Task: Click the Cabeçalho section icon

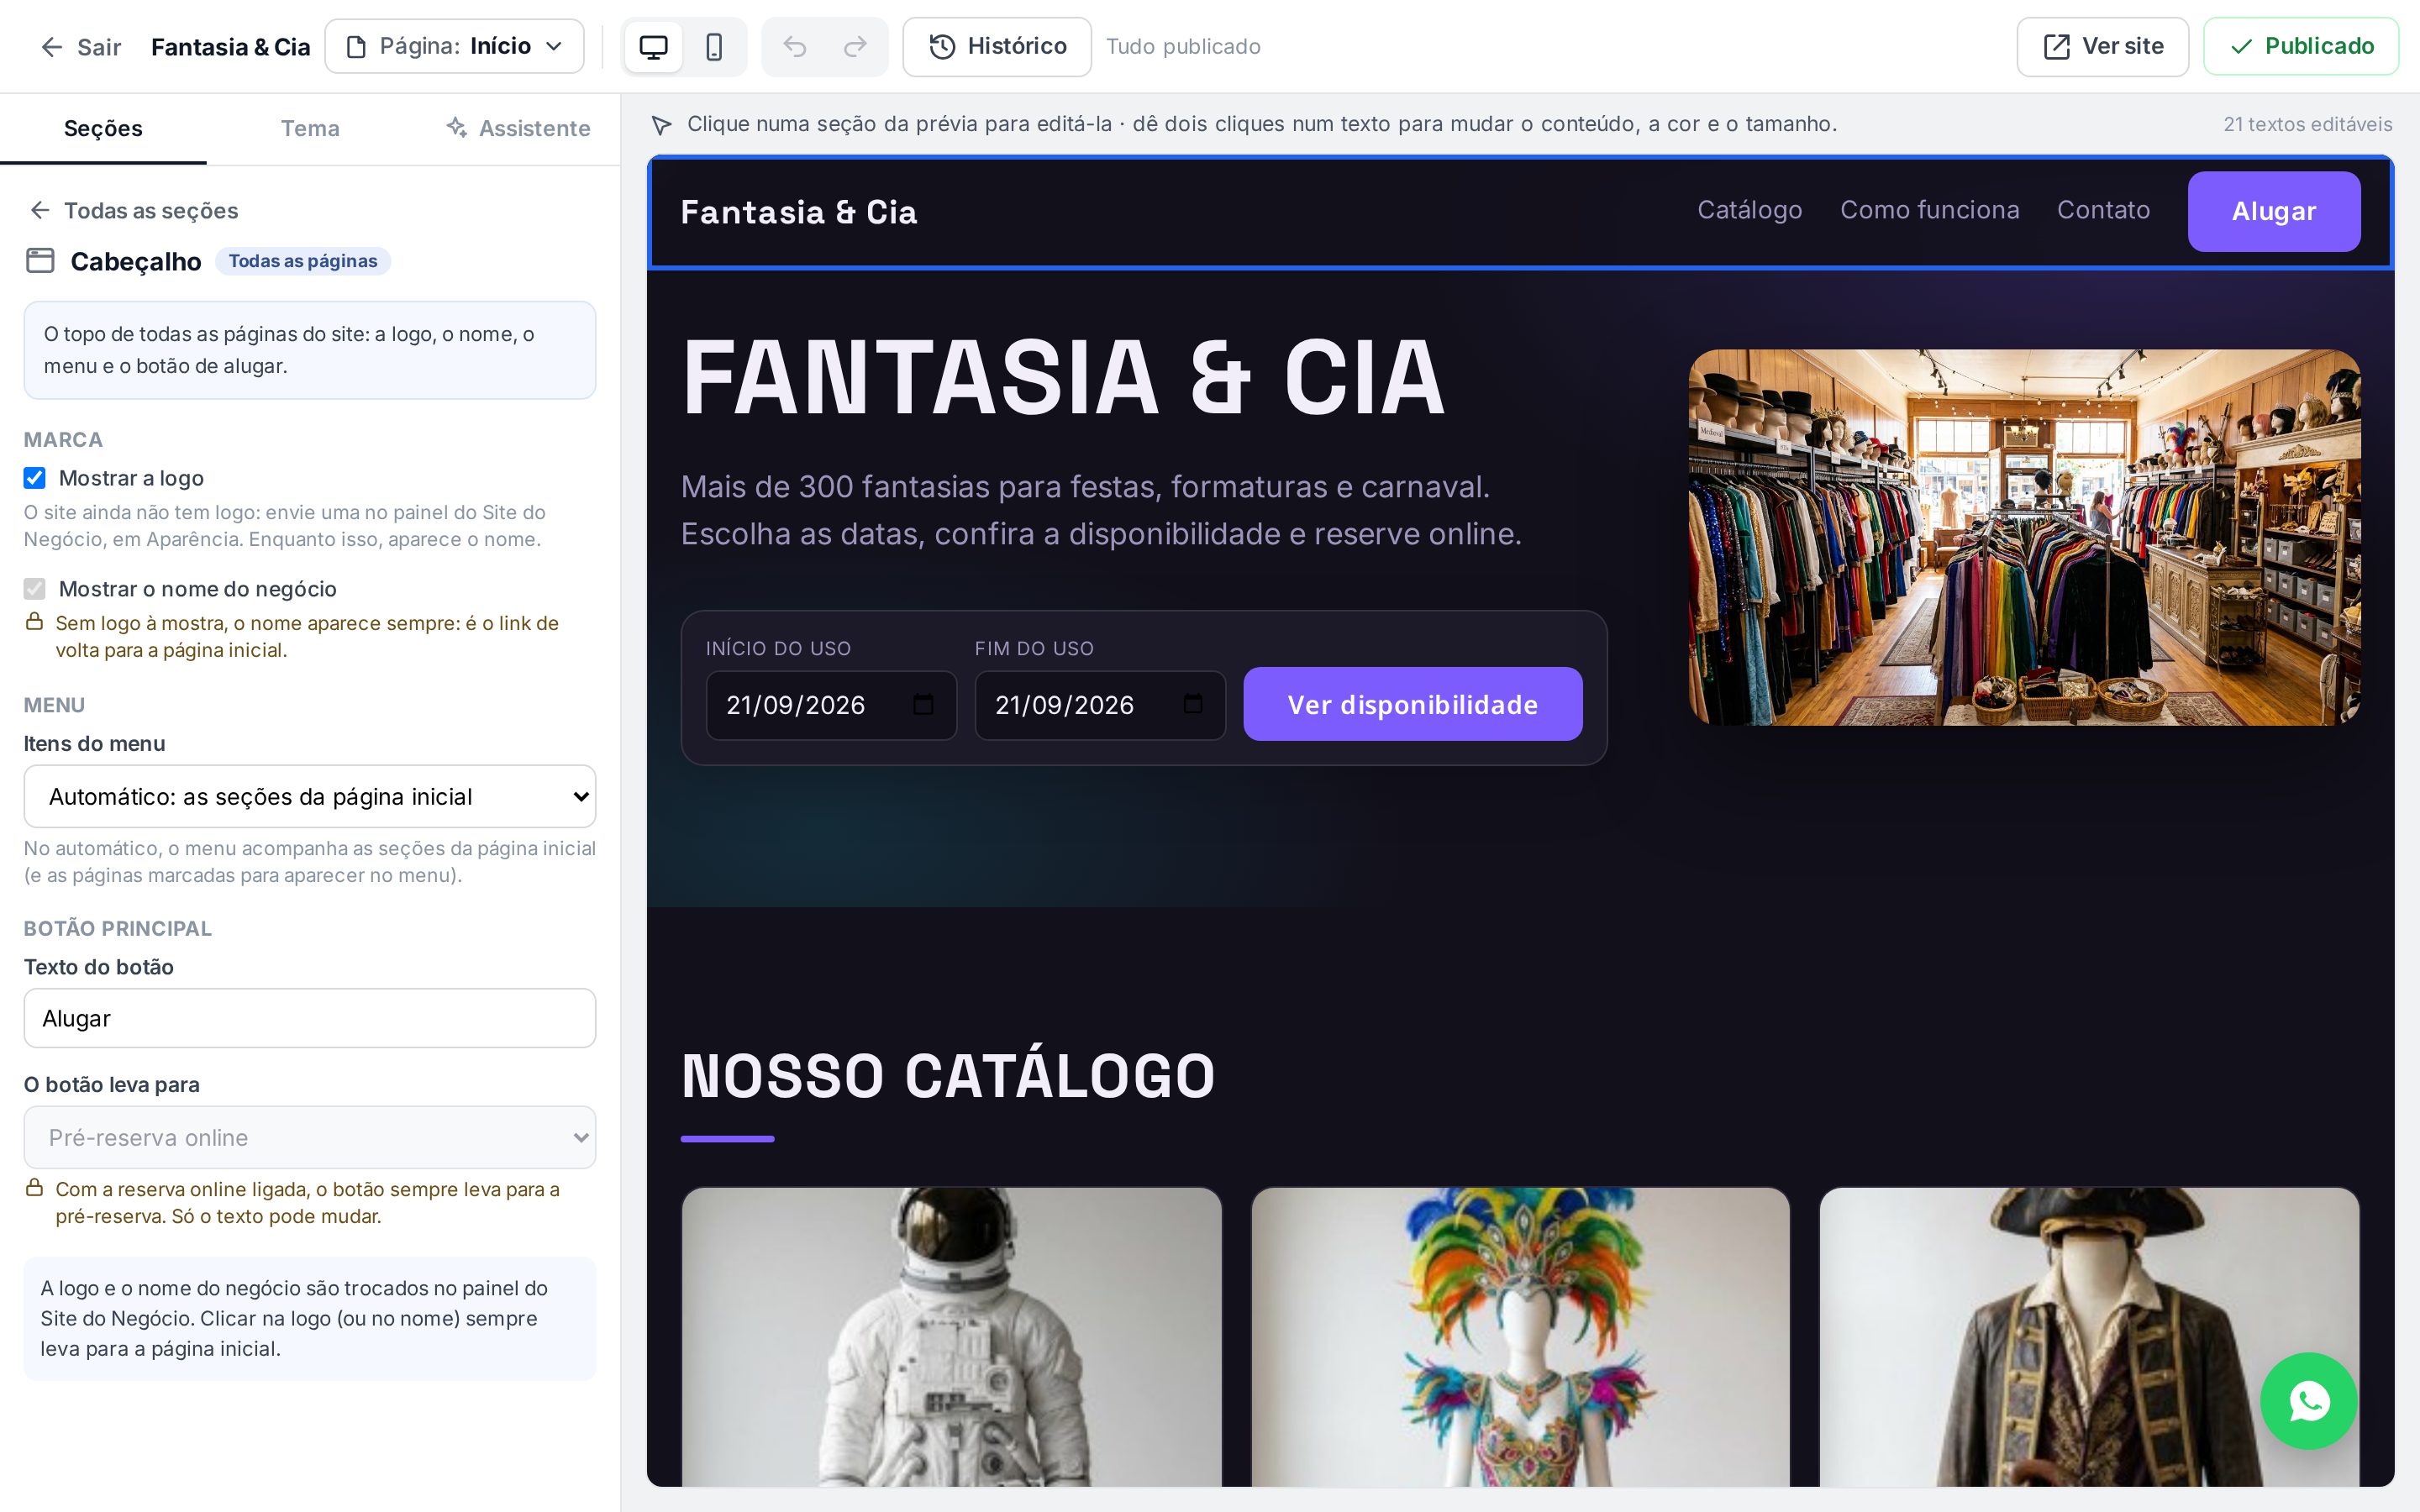Action: point(40,261)
